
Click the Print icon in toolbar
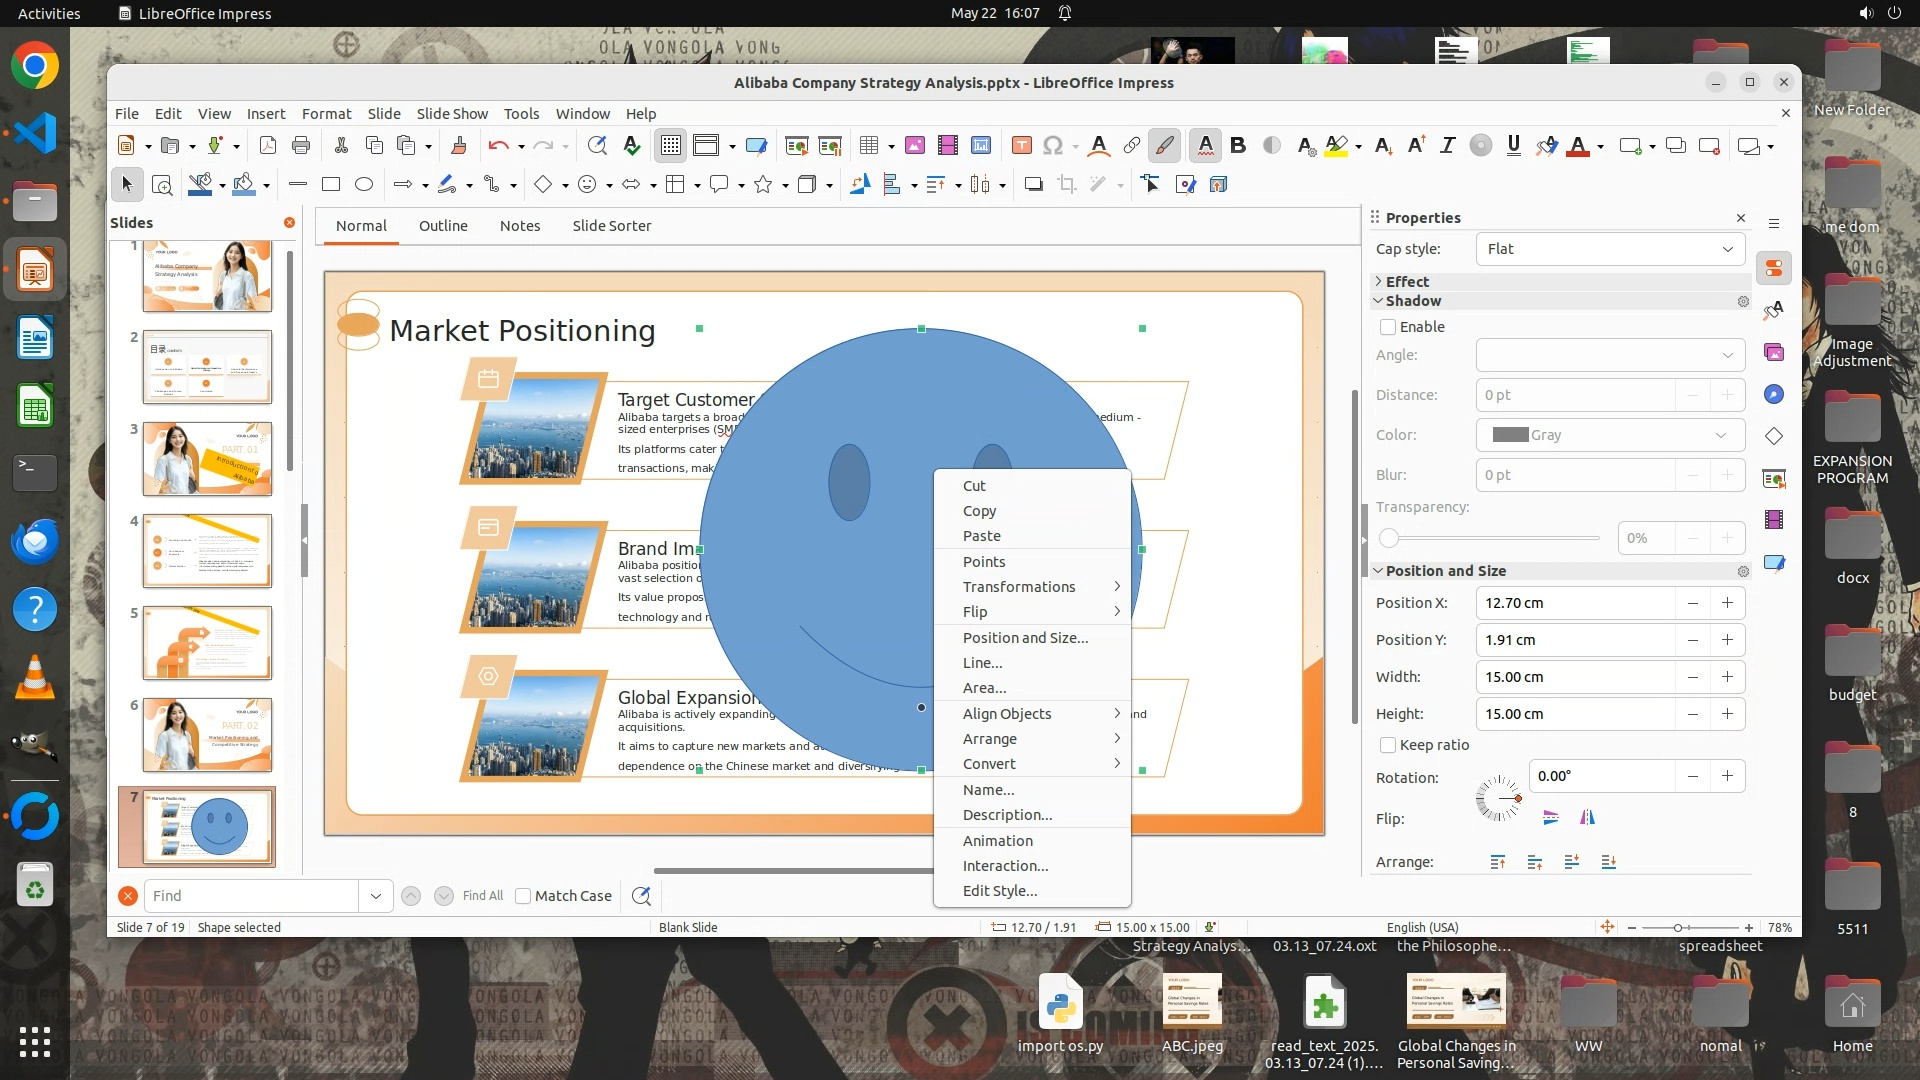301,146
